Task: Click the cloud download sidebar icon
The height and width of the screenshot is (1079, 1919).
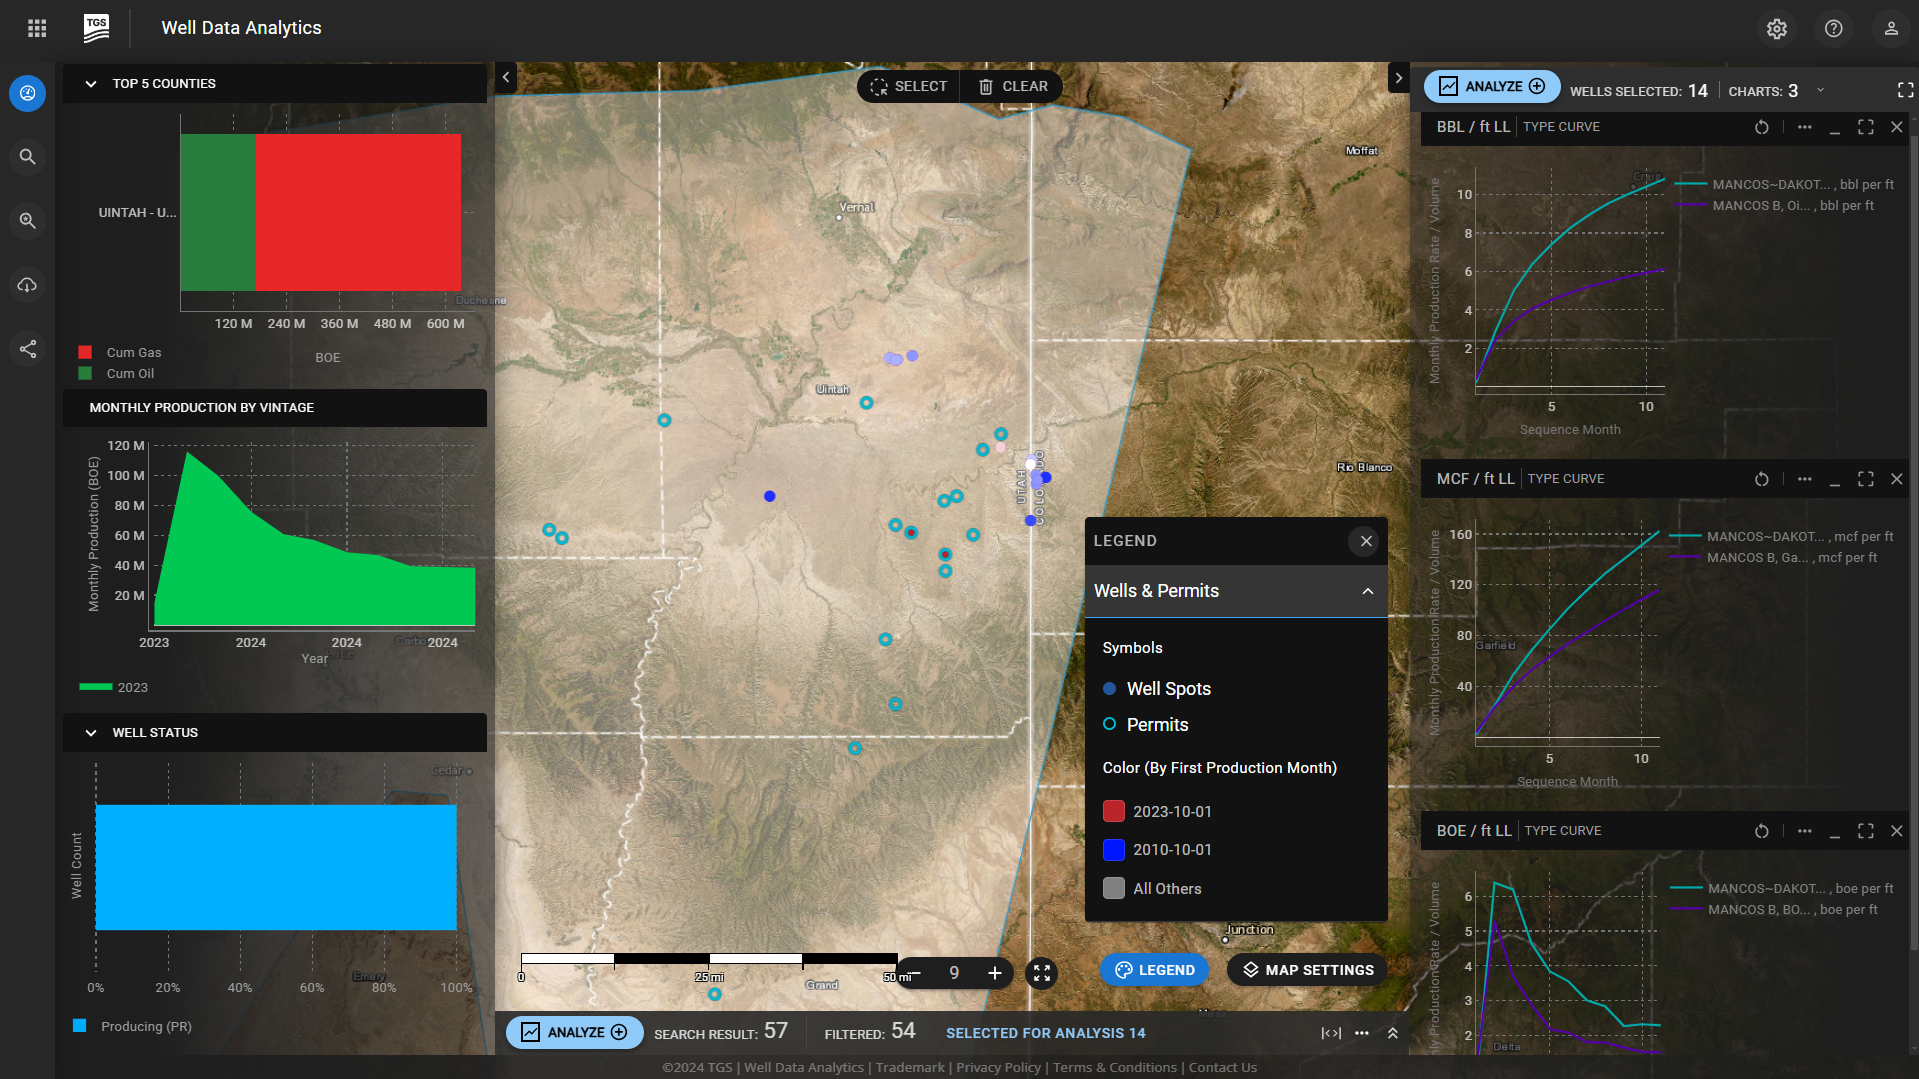Action: click(28, 285)
